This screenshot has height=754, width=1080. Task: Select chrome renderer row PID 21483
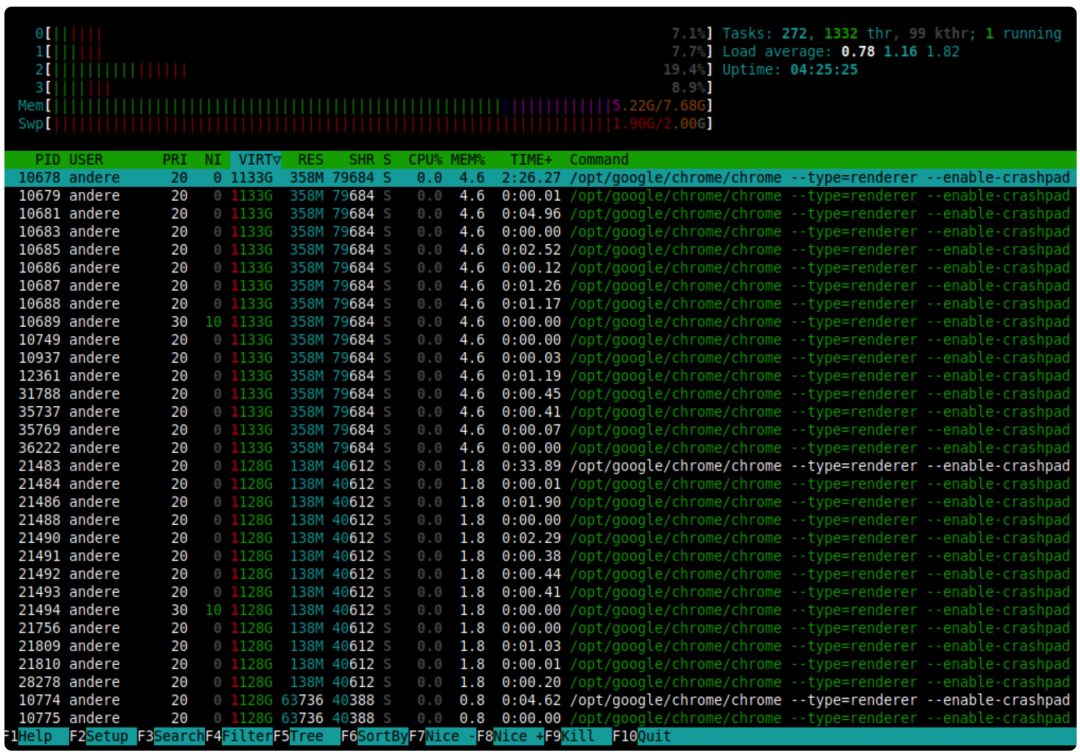(x=540, y=466)
